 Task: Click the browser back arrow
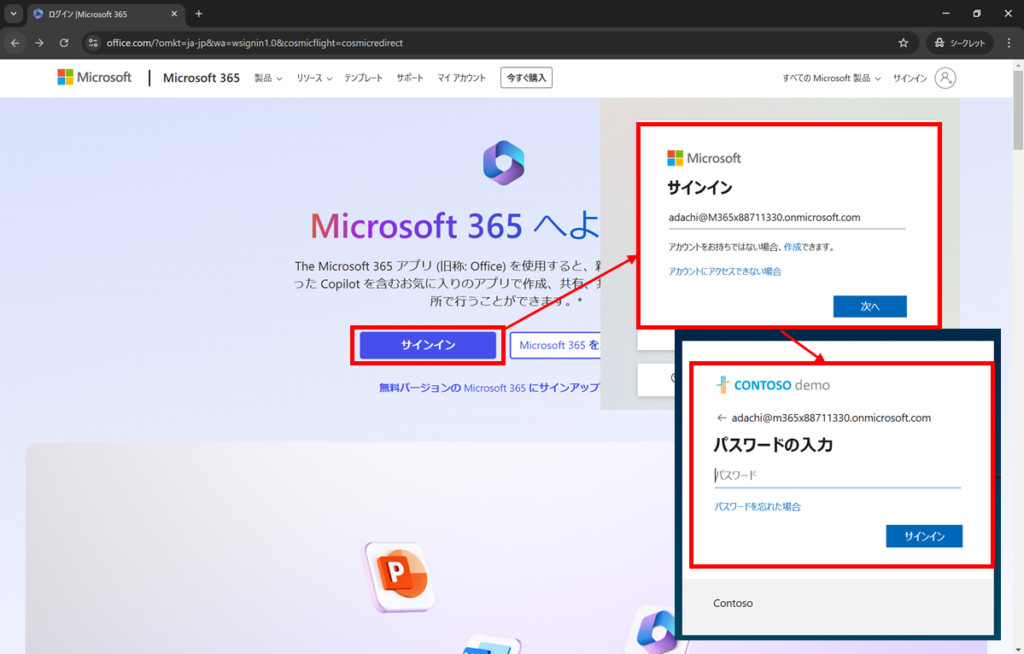coord(15,43)
